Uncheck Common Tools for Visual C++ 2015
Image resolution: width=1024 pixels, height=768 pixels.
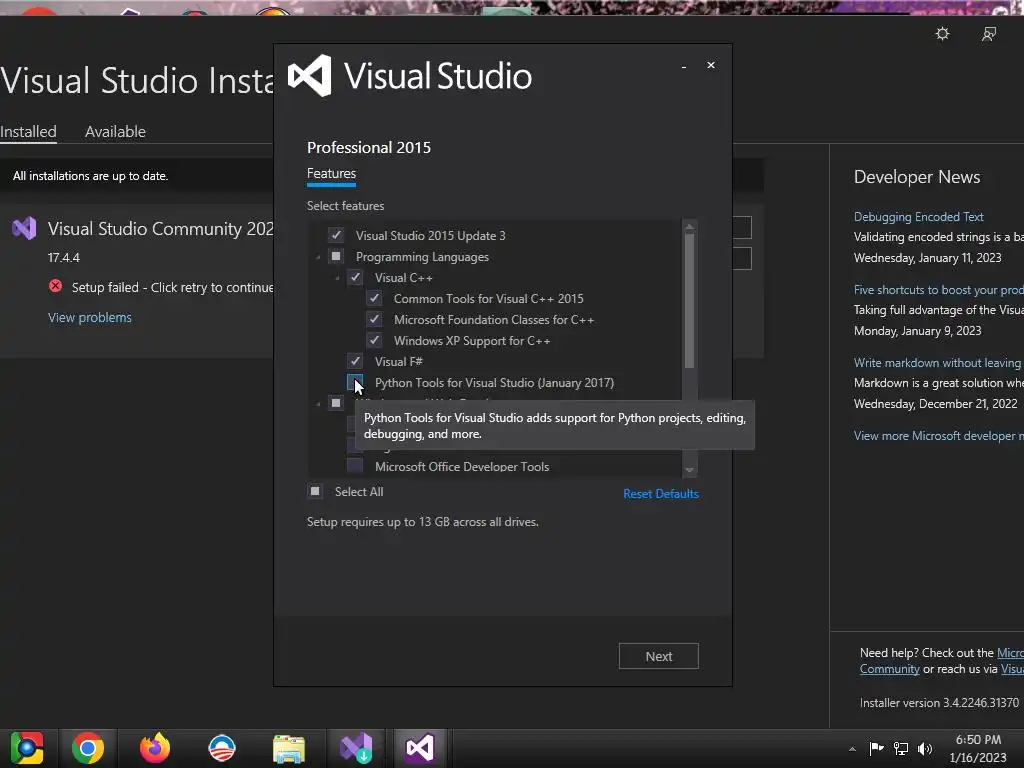point(374,298)
